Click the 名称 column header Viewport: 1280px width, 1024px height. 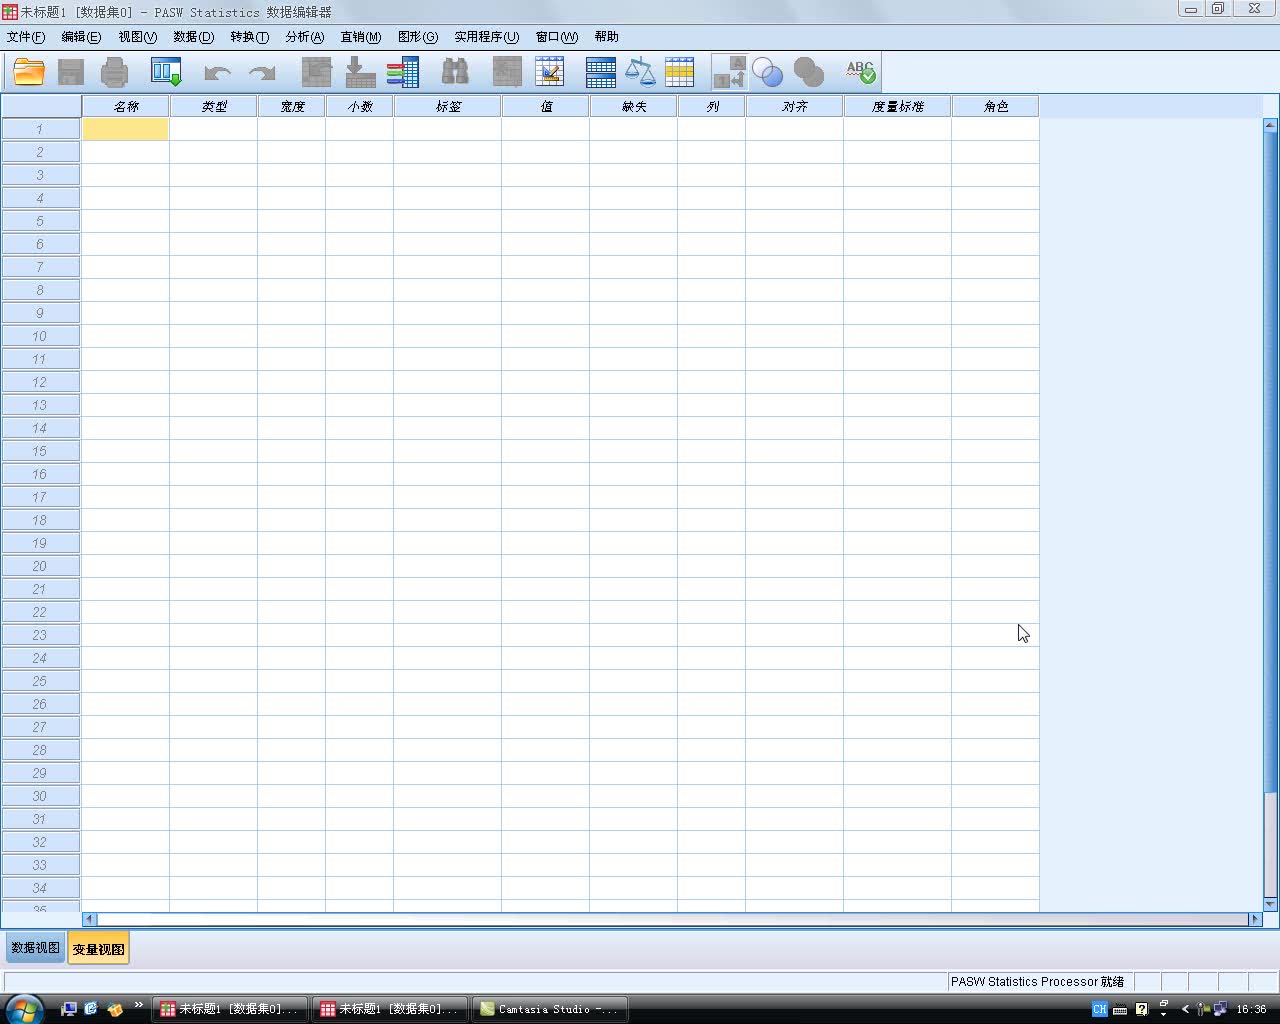pos(125,105)
